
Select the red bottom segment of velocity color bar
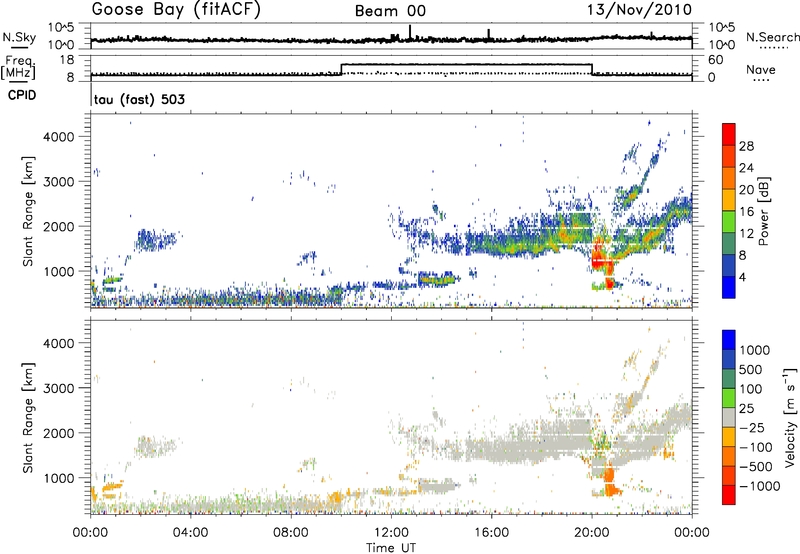coord(729,494)
